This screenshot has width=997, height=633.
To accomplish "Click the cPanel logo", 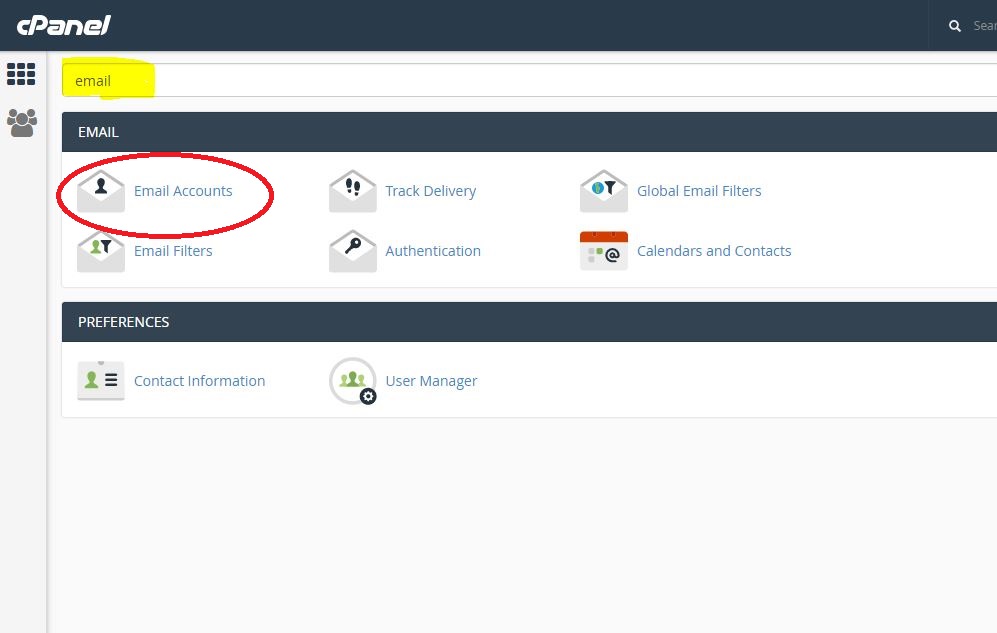I will [x=64, y=25].
